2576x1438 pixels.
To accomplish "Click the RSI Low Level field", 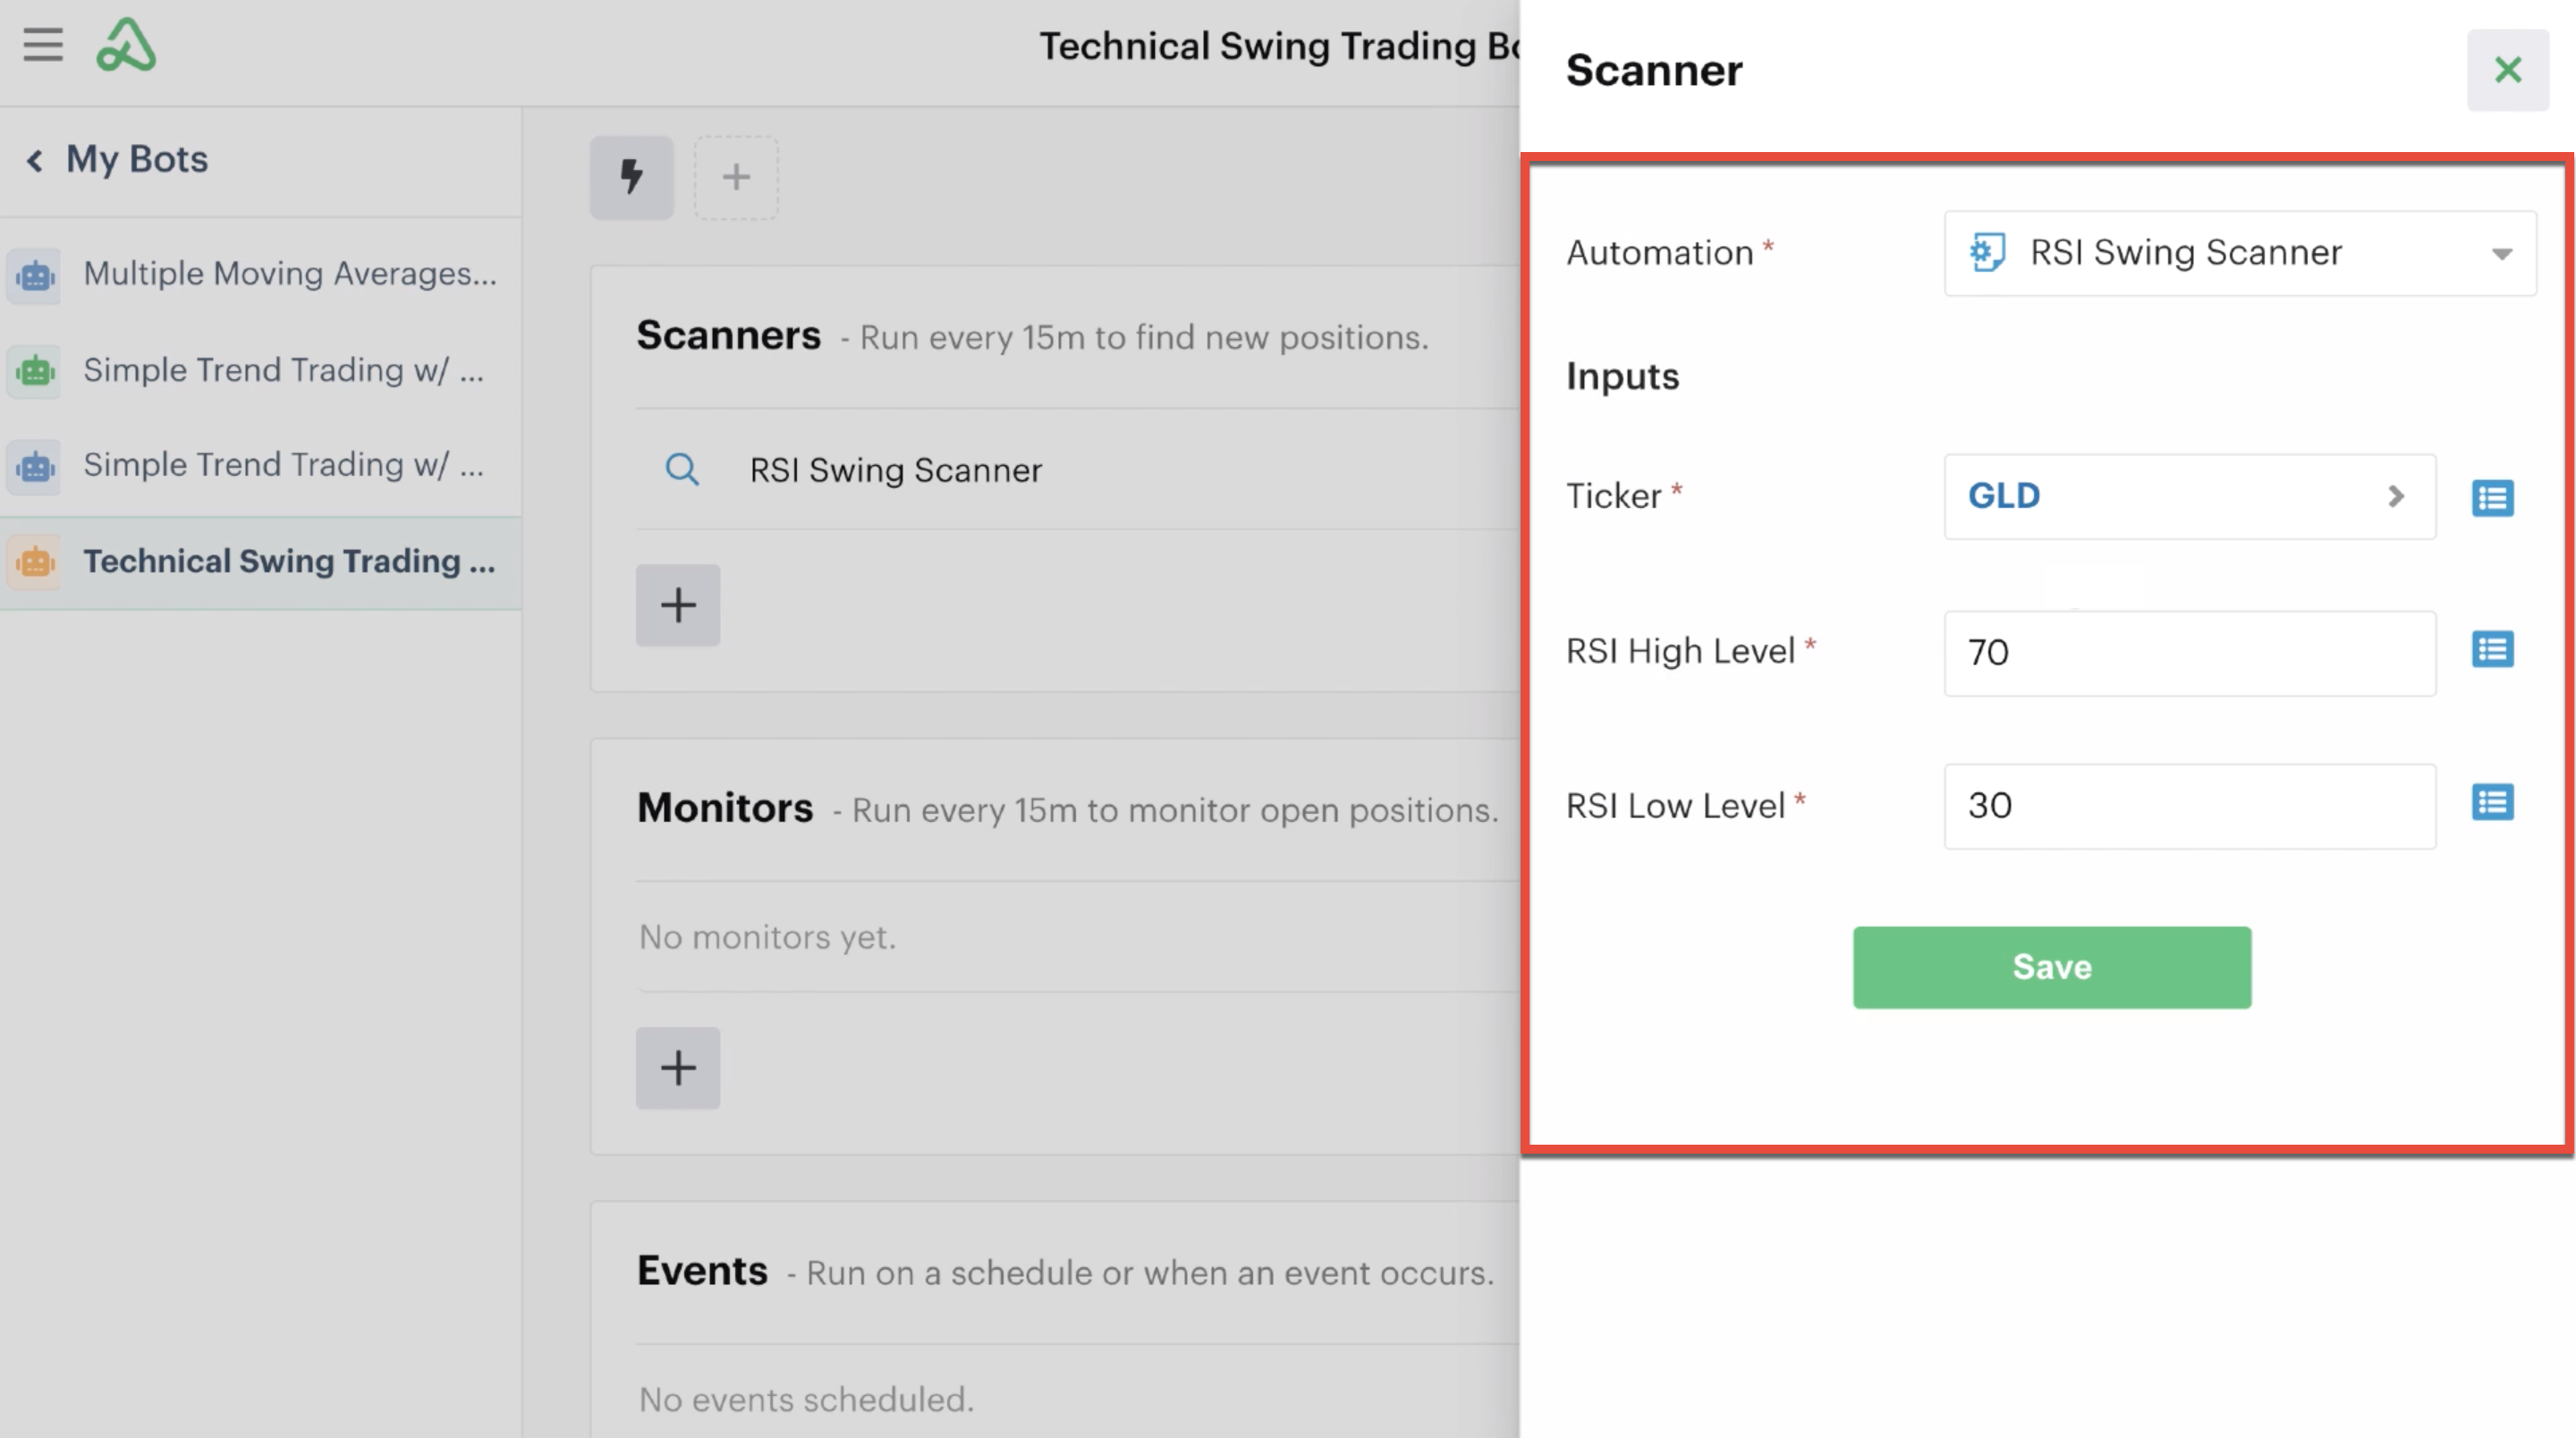I will [x=2189, y=806].
